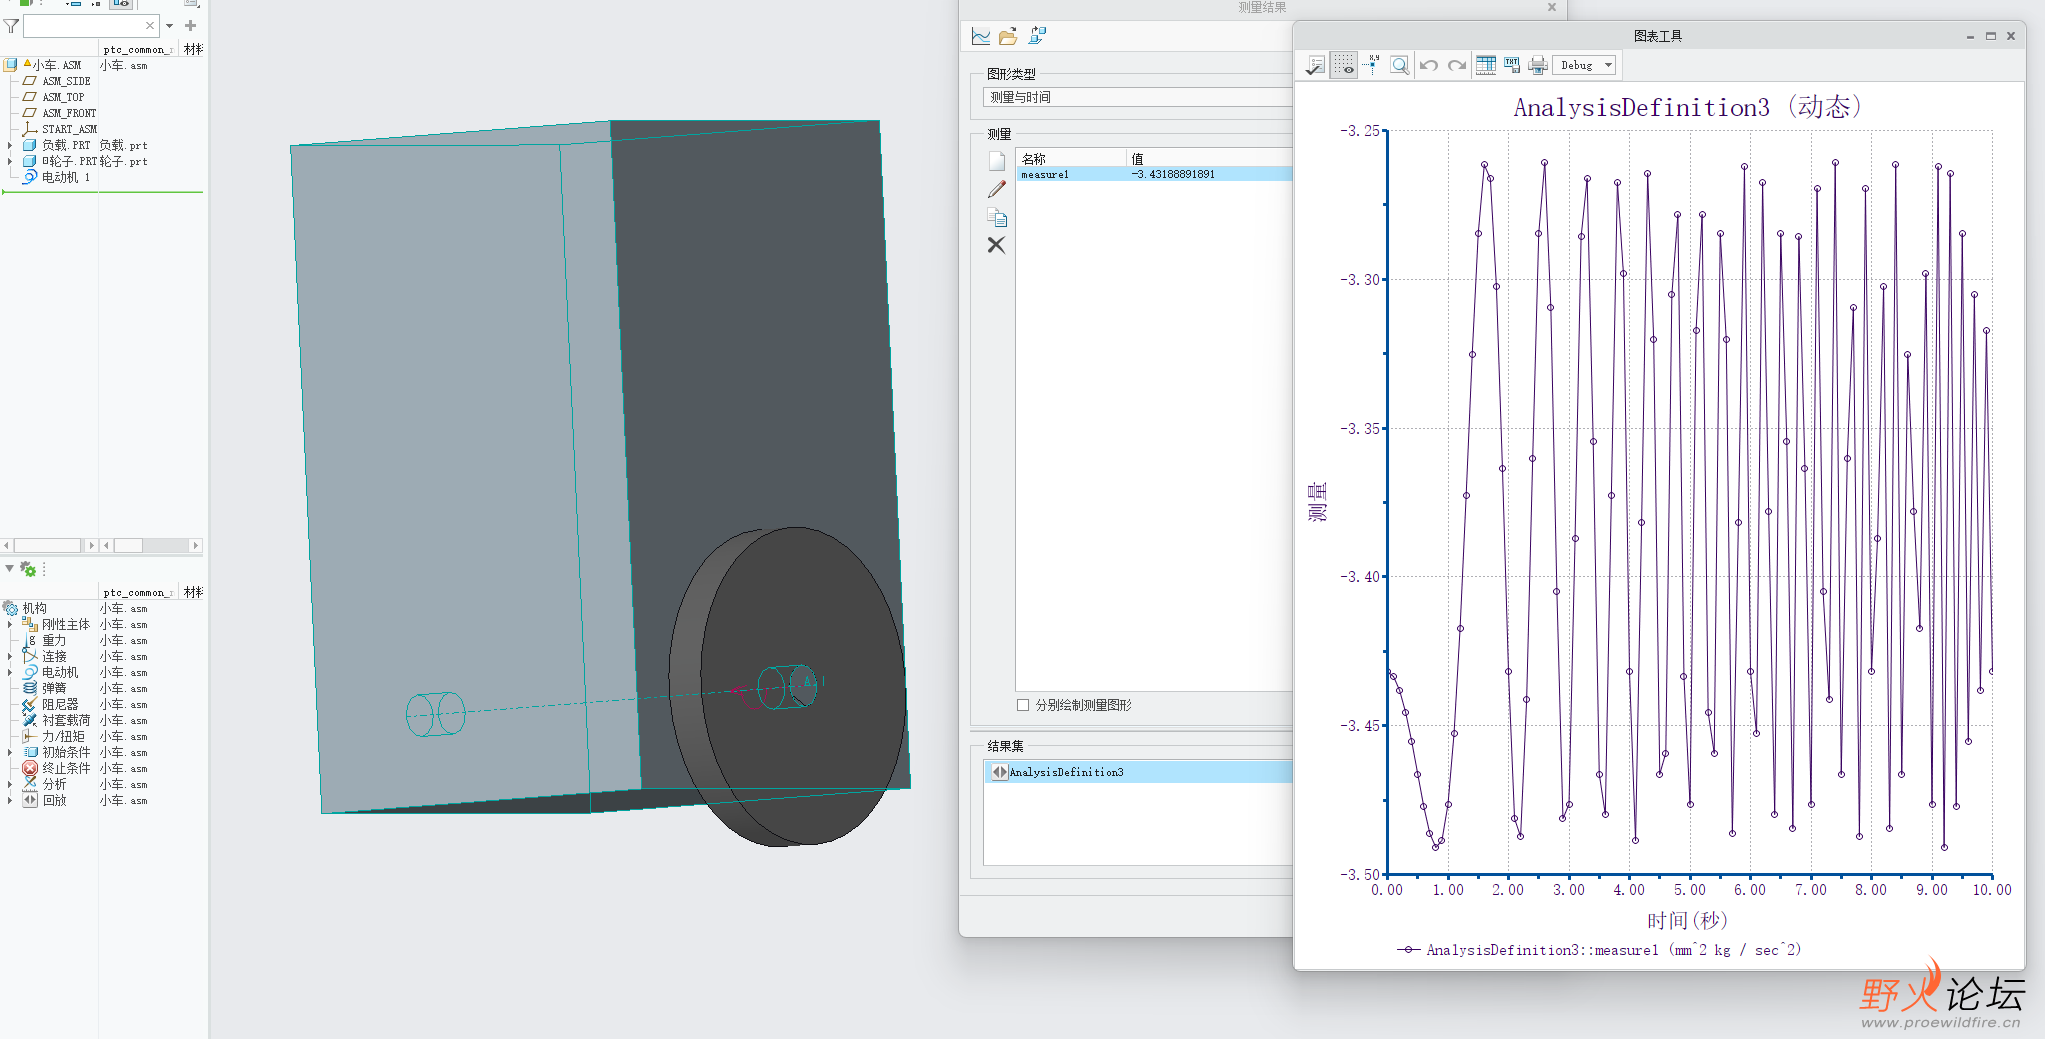Click the 名称 column header

(x=1072, y=159)
